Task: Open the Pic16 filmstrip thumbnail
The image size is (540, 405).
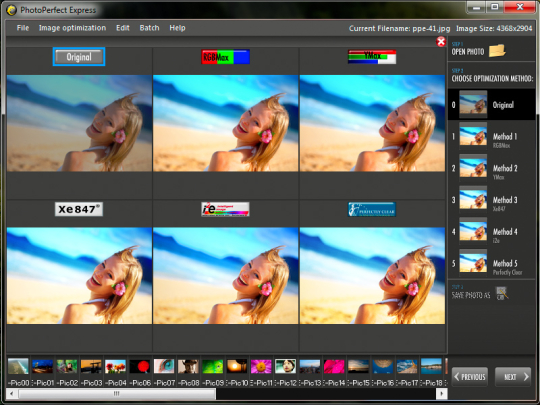Action: pos(383,366)
